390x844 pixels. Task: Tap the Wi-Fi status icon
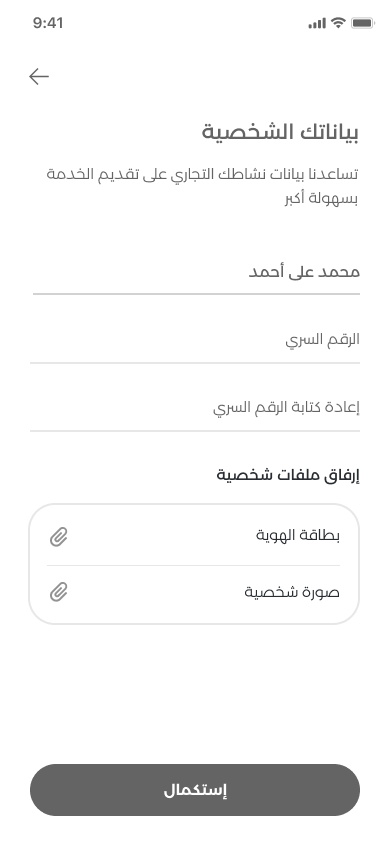pyautogui.click(x=338, y=23)
